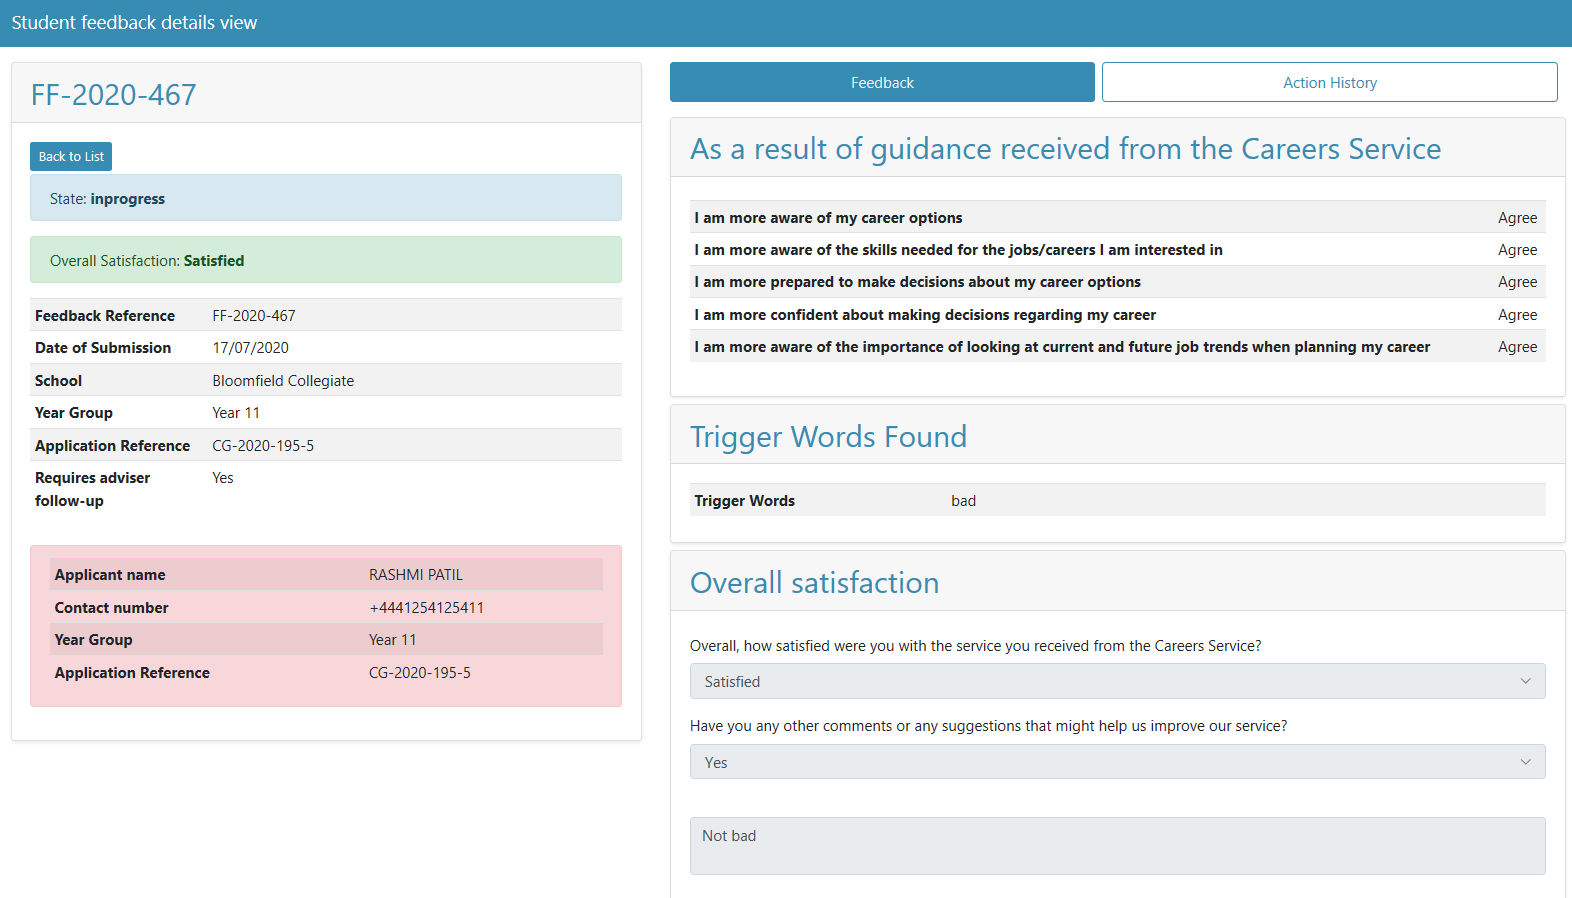Screen dimensions: 1572x898
Task: Click the 'bad' trigger word value
Action: [x=963, y=501]
